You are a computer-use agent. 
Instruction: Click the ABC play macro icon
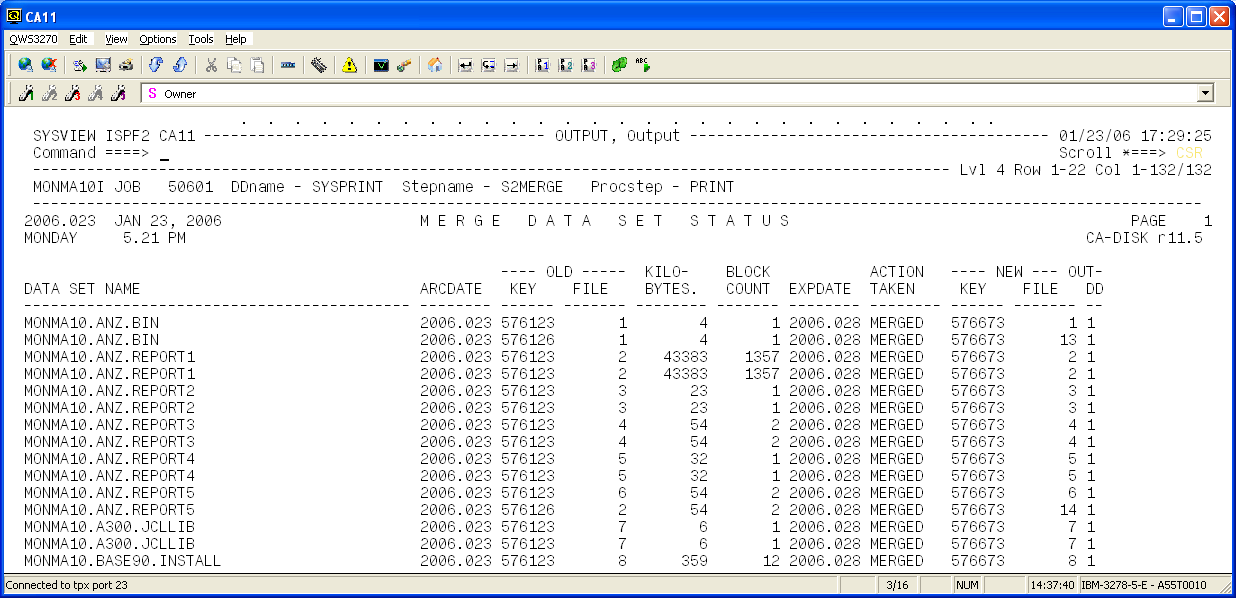[x=642, y=65]
